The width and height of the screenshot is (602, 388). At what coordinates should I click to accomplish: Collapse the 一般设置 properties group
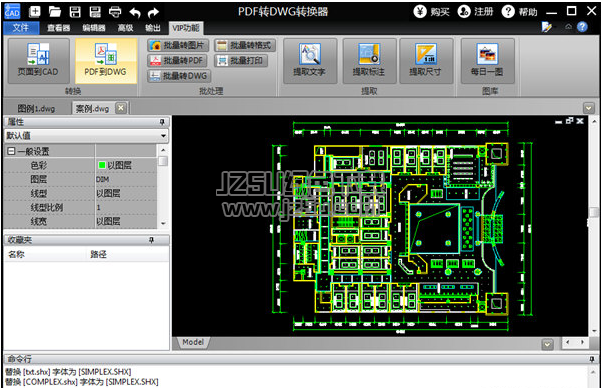(x=11, y=151)
